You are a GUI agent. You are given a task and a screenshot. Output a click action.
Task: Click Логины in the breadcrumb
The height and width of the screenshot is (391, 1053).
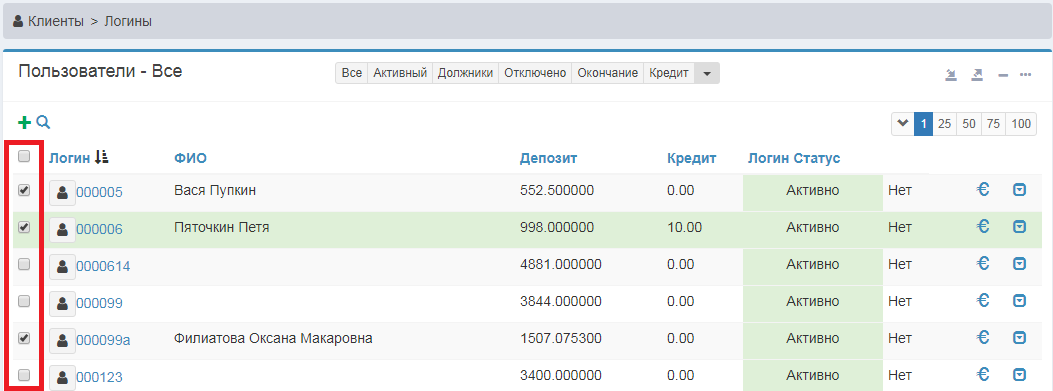tap(128, 21)
